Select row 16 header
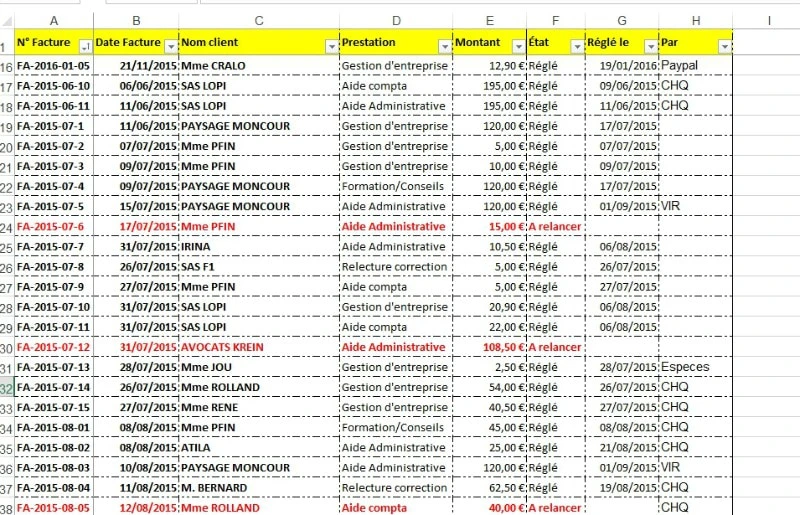Screen dimensions: 800x515 [7, 67]
